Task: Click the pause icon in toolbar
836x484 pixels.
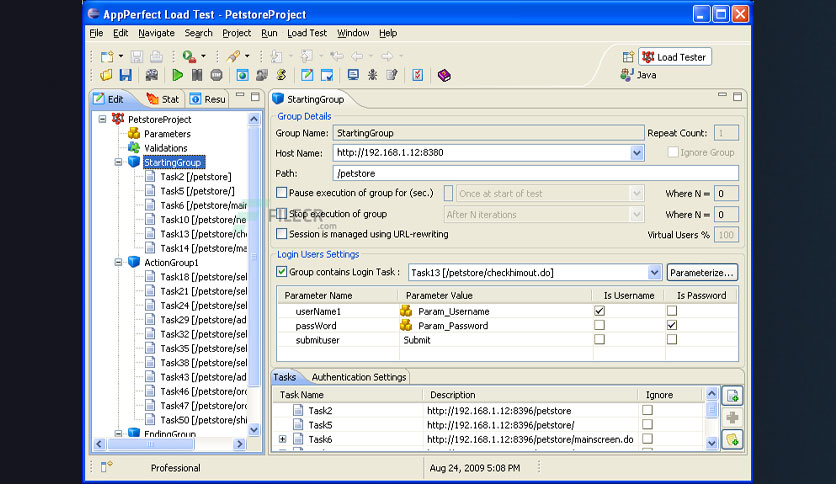Action: tap(197, 75)
